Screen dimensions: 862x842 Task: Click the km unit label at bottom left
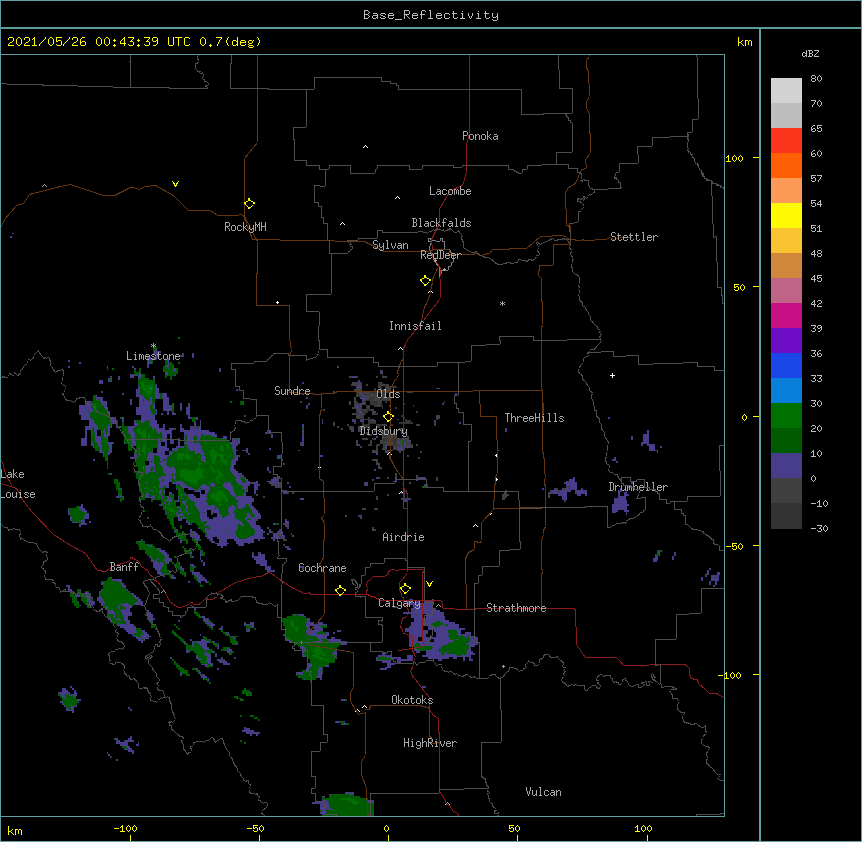point(14,830)
